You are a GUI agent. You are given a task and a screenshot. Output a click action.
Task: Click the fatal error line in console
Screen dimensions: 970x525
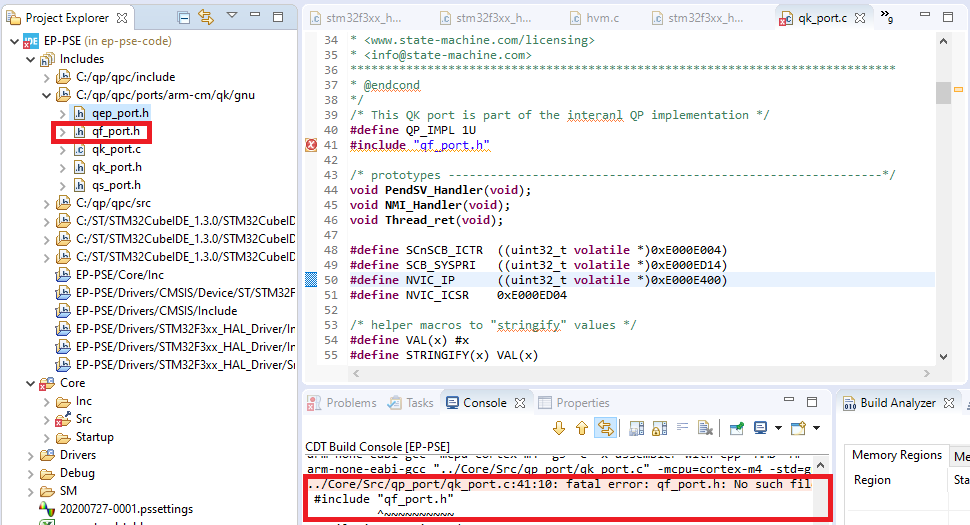click(x=559, y=484)
